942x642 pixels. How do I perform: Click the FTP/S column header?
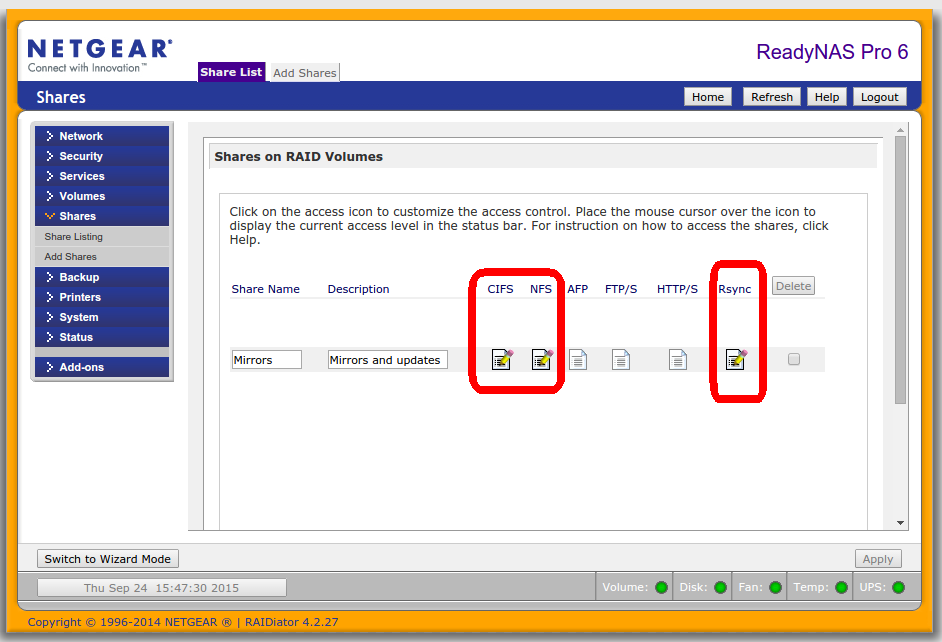(621, 289)
